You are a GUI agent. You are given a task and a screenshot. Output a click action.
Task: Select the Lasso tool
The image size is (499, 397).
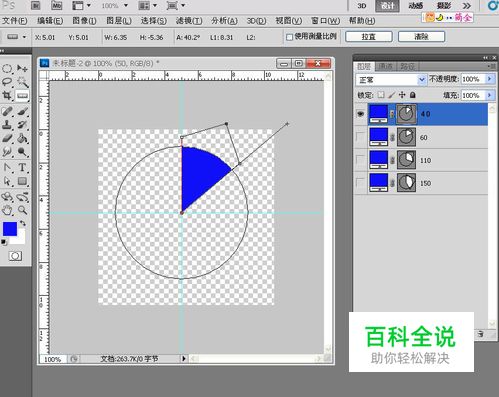point(7,82)
